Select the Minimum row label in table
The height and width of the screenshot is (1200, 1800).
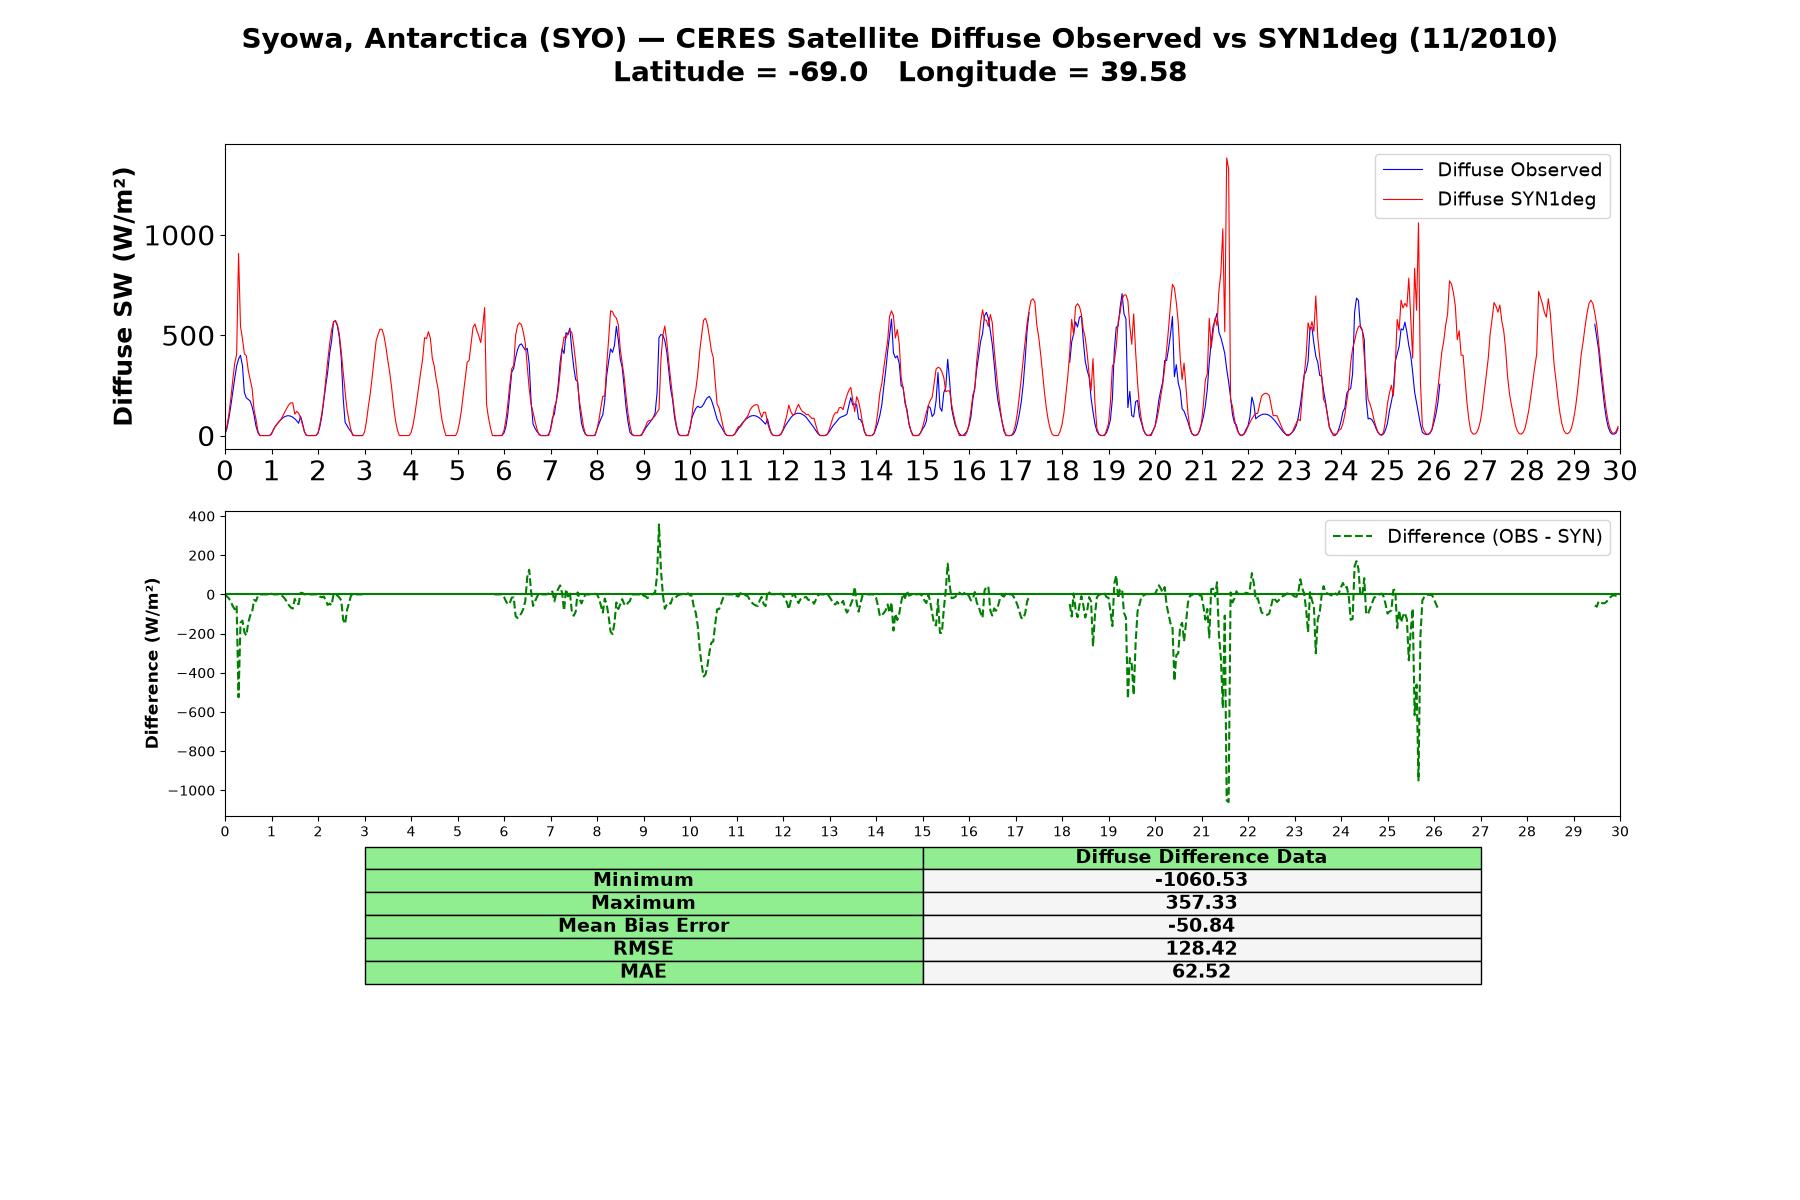point(643,880)
